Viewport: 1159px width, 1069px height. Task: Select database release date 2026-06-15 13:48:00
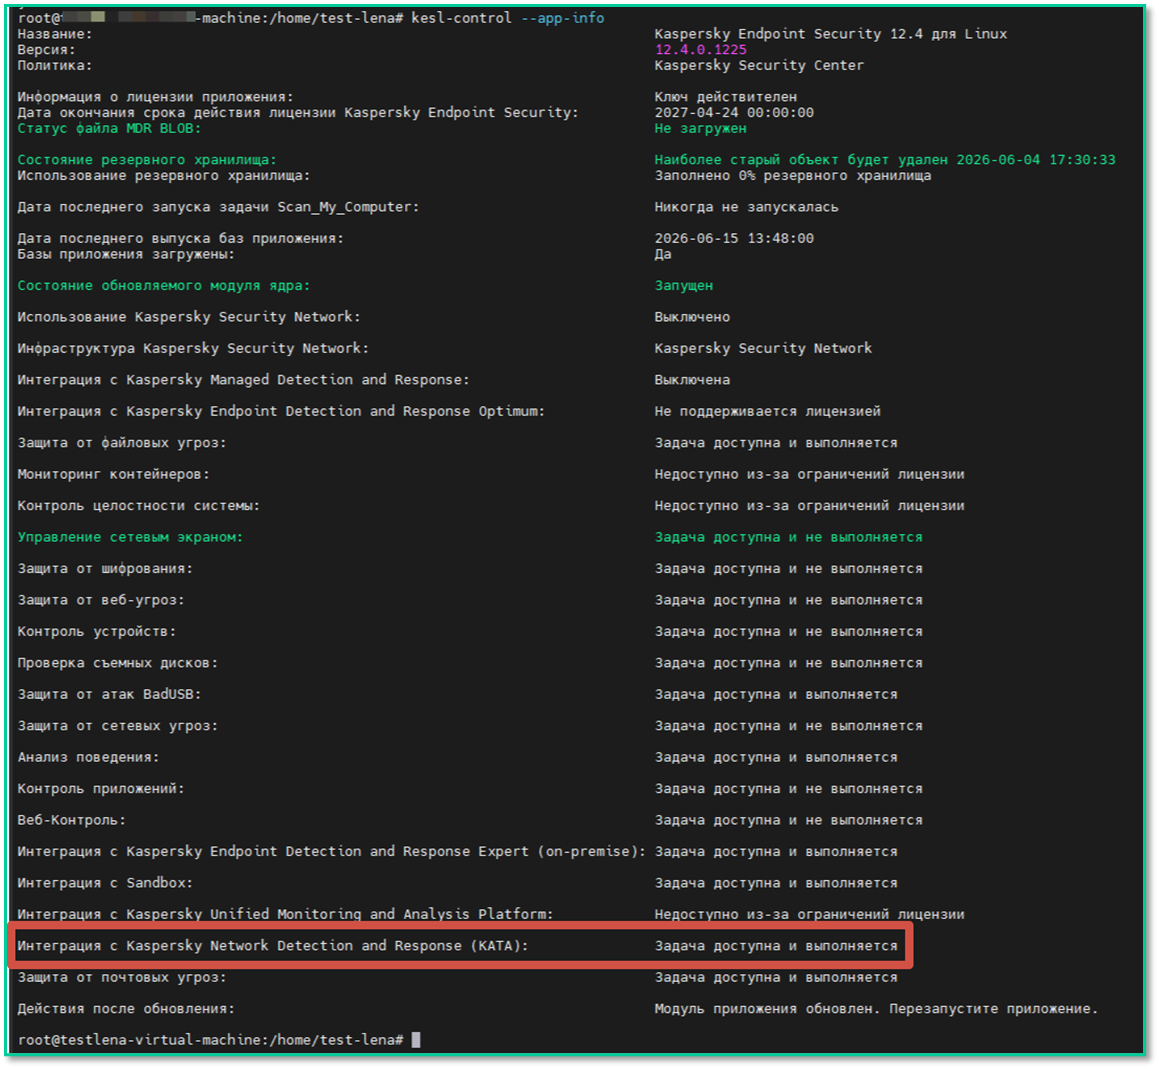734,238
